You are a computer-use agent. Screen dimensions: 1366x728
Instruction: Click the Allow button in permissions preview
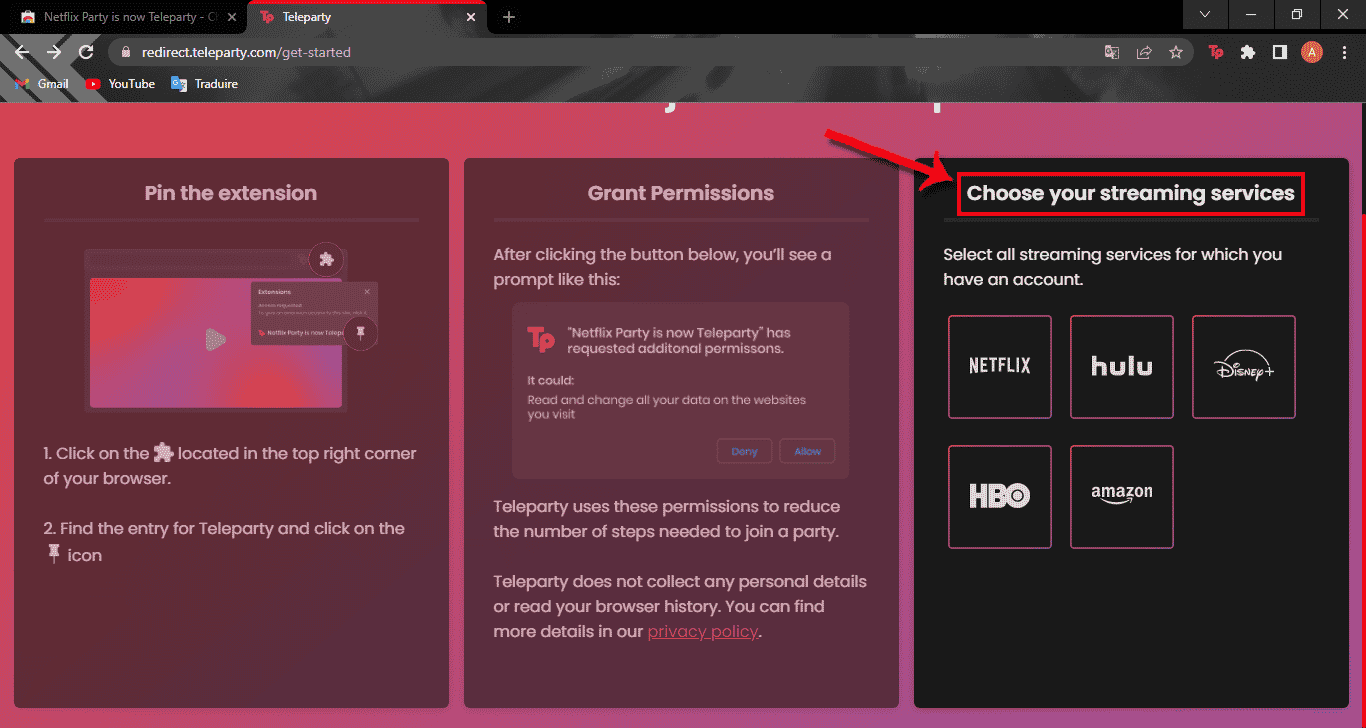(807, 451)
